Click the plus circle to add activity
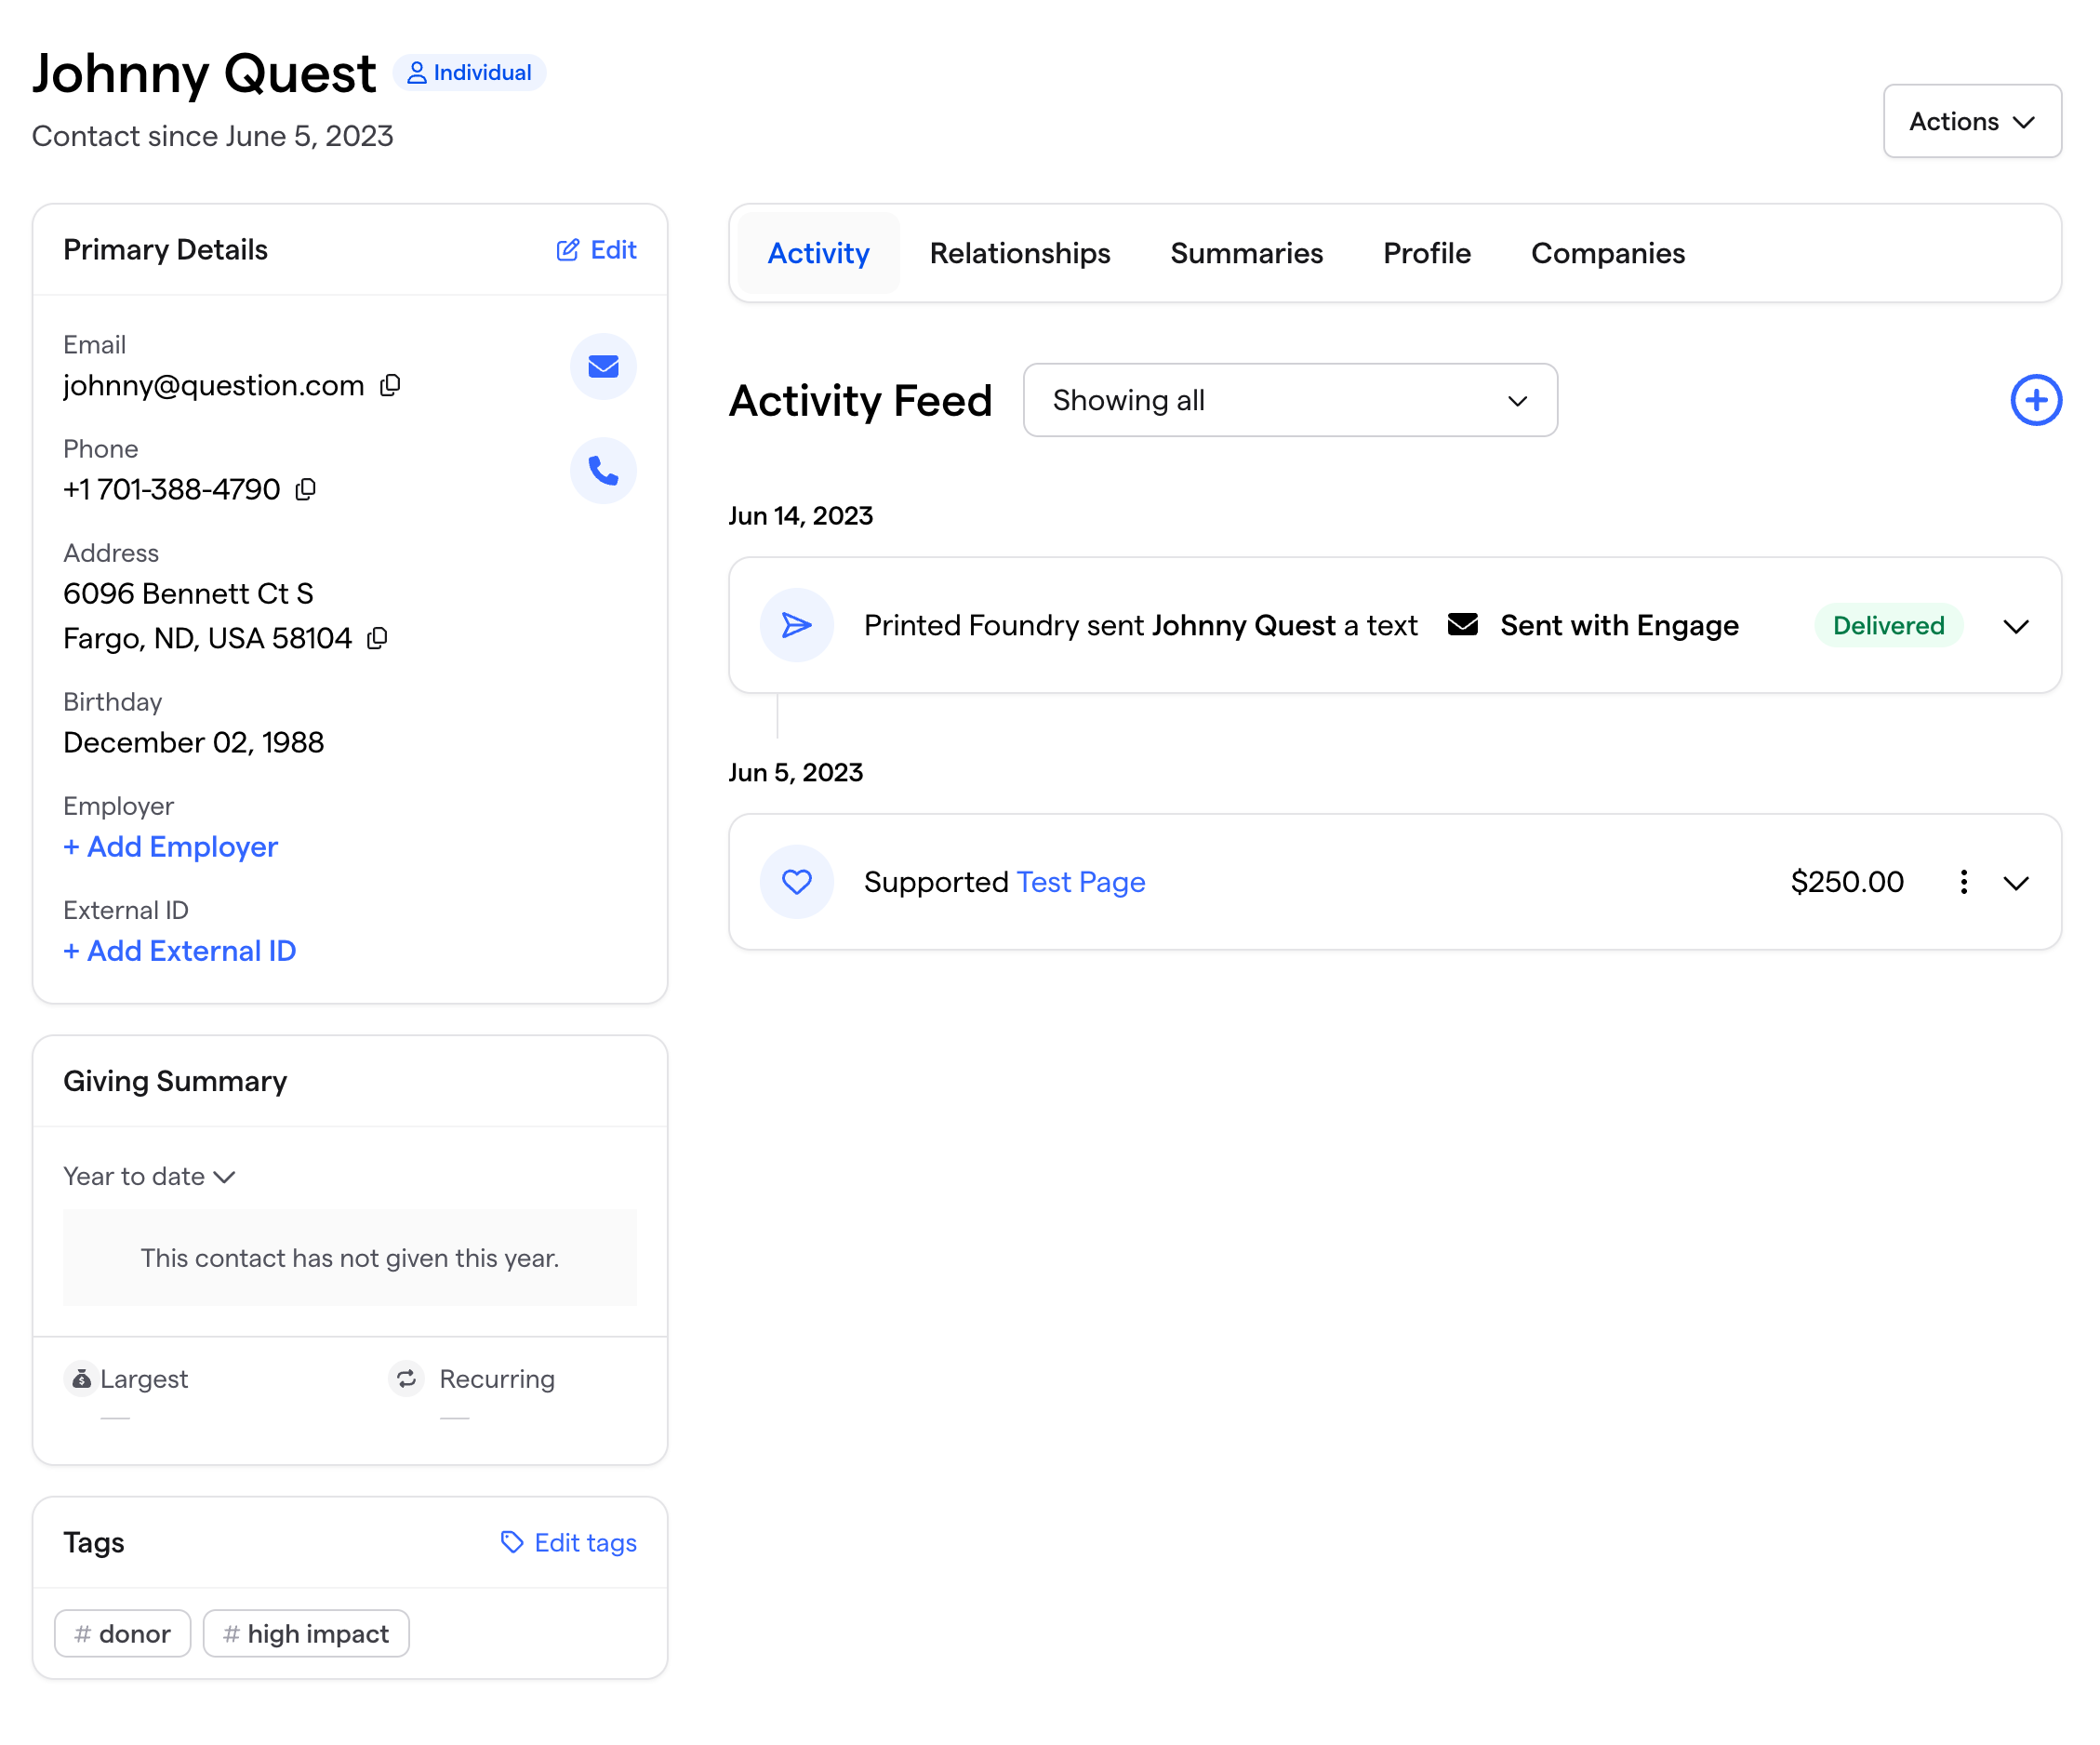 coord(2035,400)
